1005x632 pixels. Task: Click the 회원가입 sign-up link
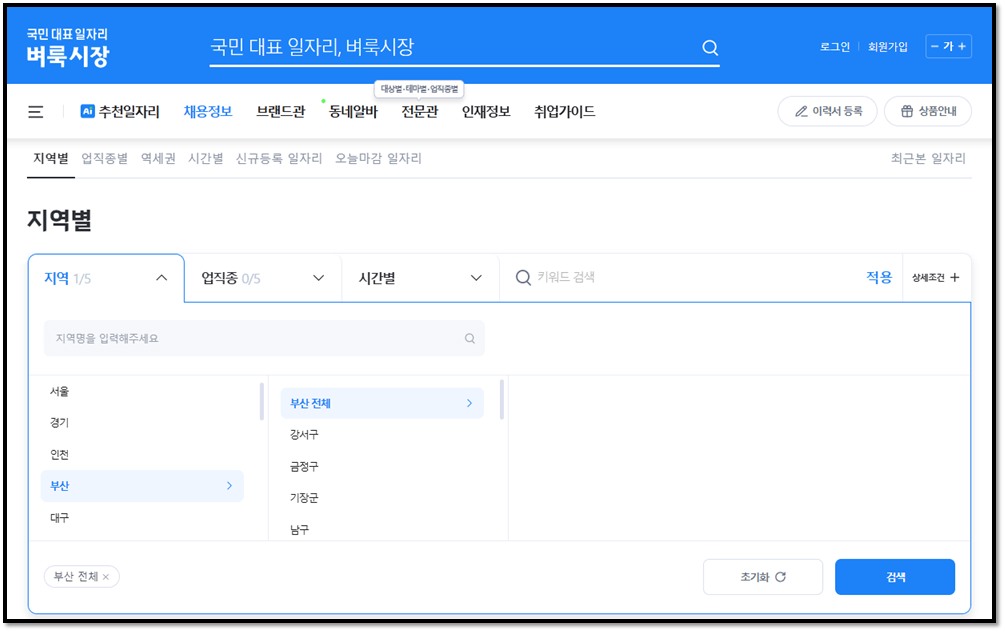888,46
